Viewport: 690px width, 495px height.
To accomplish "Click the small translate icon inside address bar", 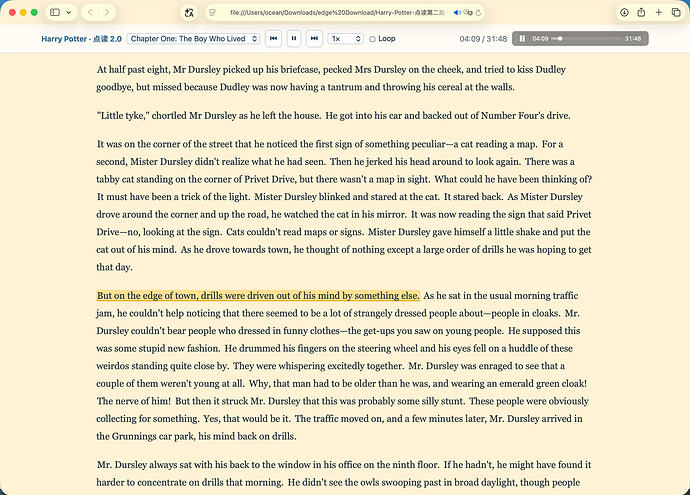I will coord(468,13).
